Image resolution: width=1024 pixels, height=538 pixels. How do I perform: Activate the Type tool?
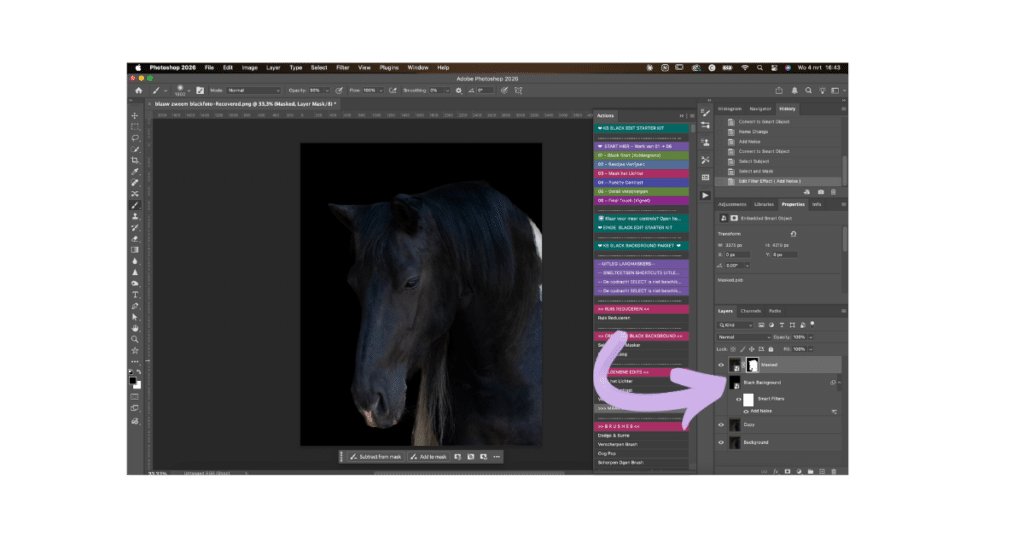click(135, 294)
